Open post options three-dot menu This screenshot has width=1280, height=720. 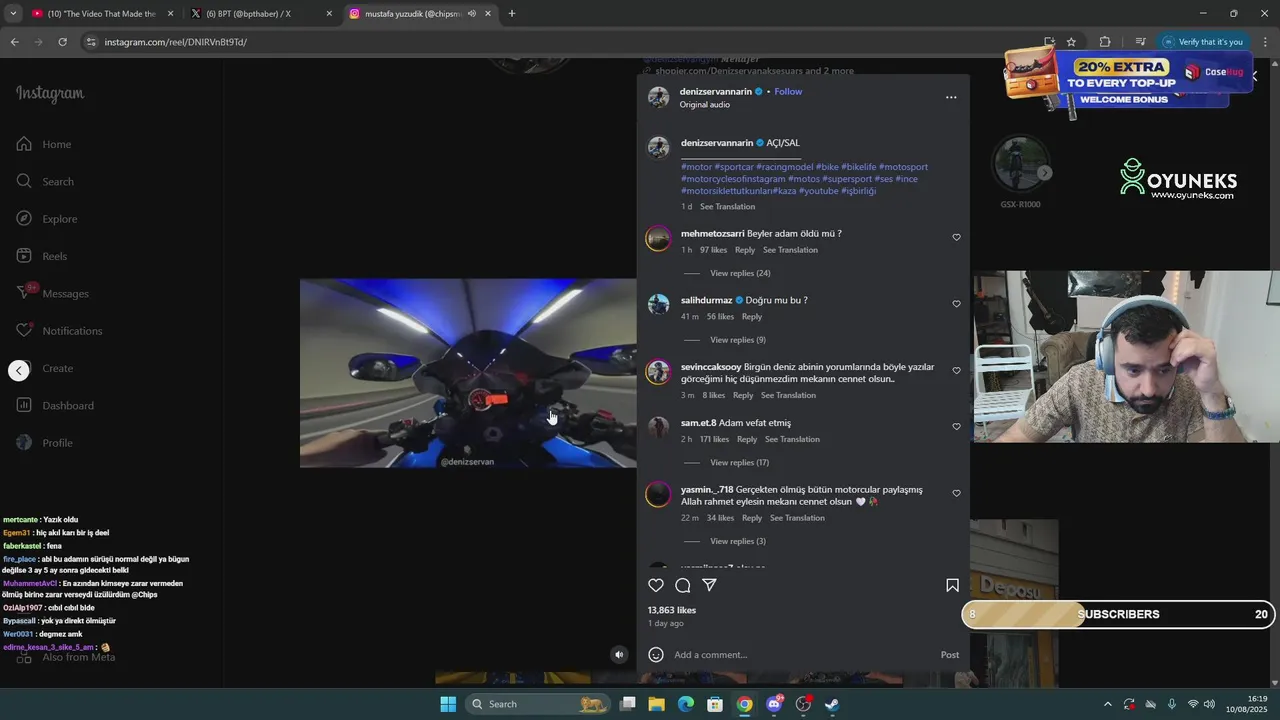pyautogui.click(x=951, y=97)
